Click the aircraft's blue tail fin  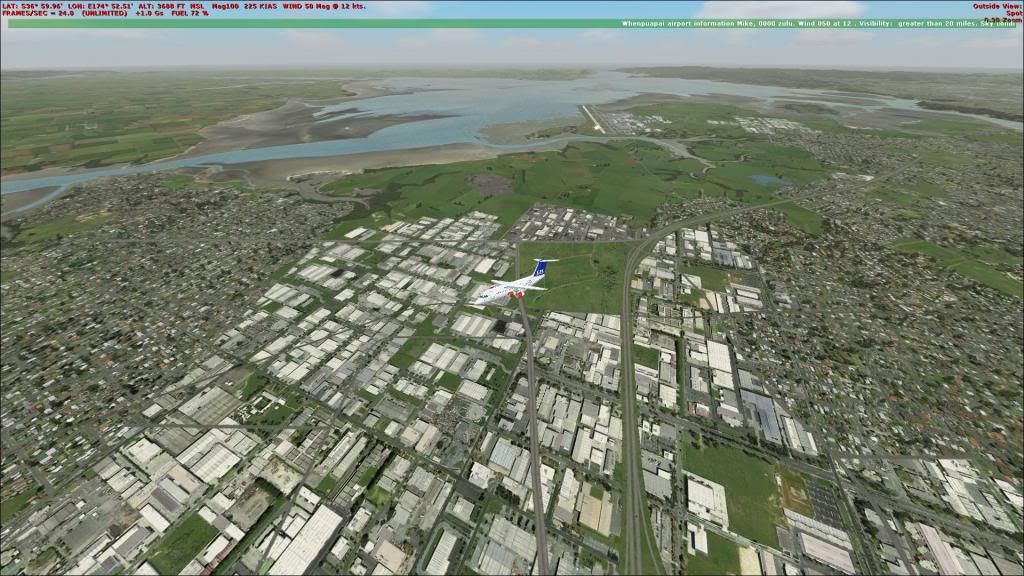(543, 268)
